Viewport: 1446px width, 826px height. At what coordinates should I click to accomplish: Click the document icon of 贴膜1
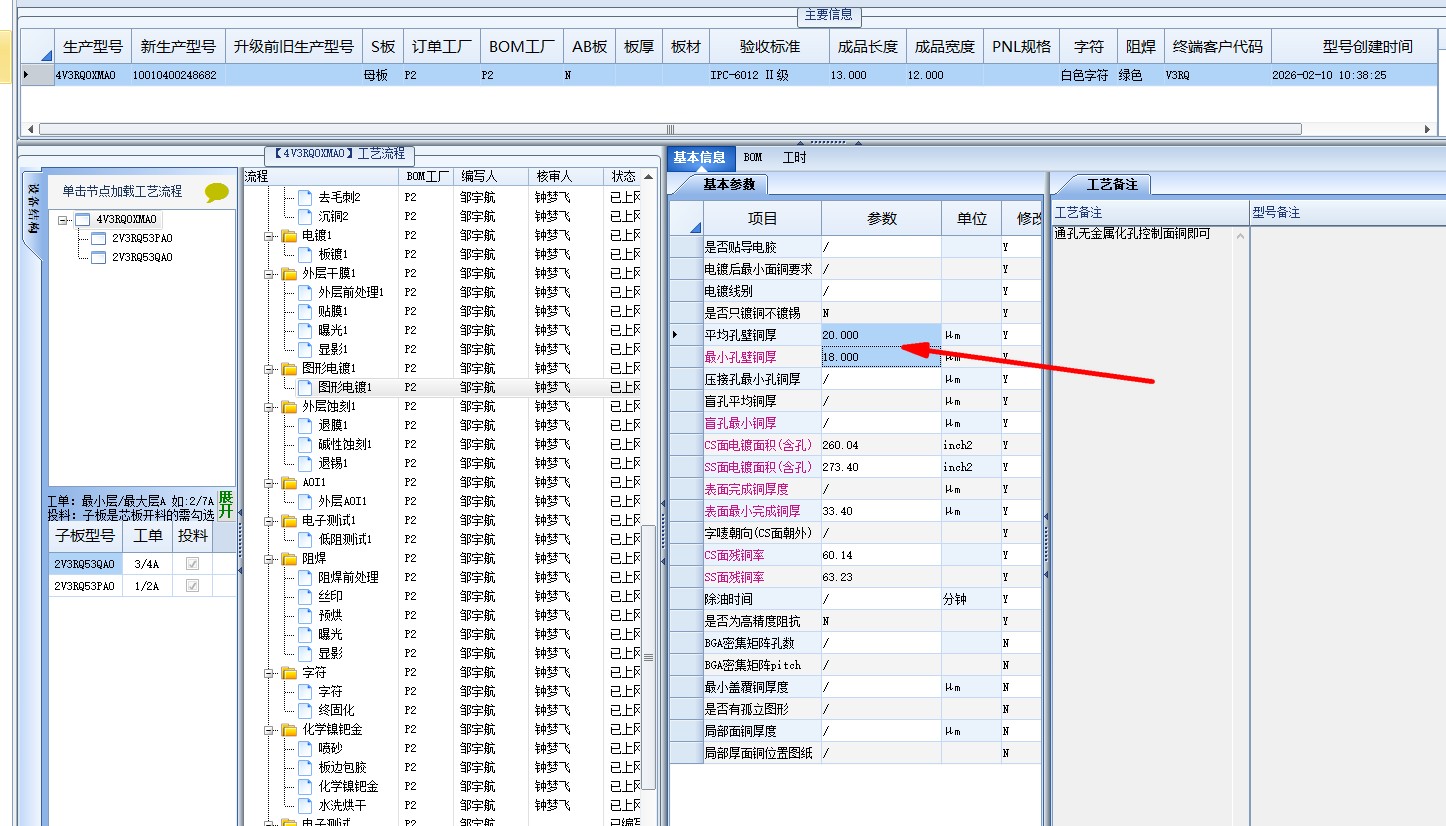click(x=305, y=311)
